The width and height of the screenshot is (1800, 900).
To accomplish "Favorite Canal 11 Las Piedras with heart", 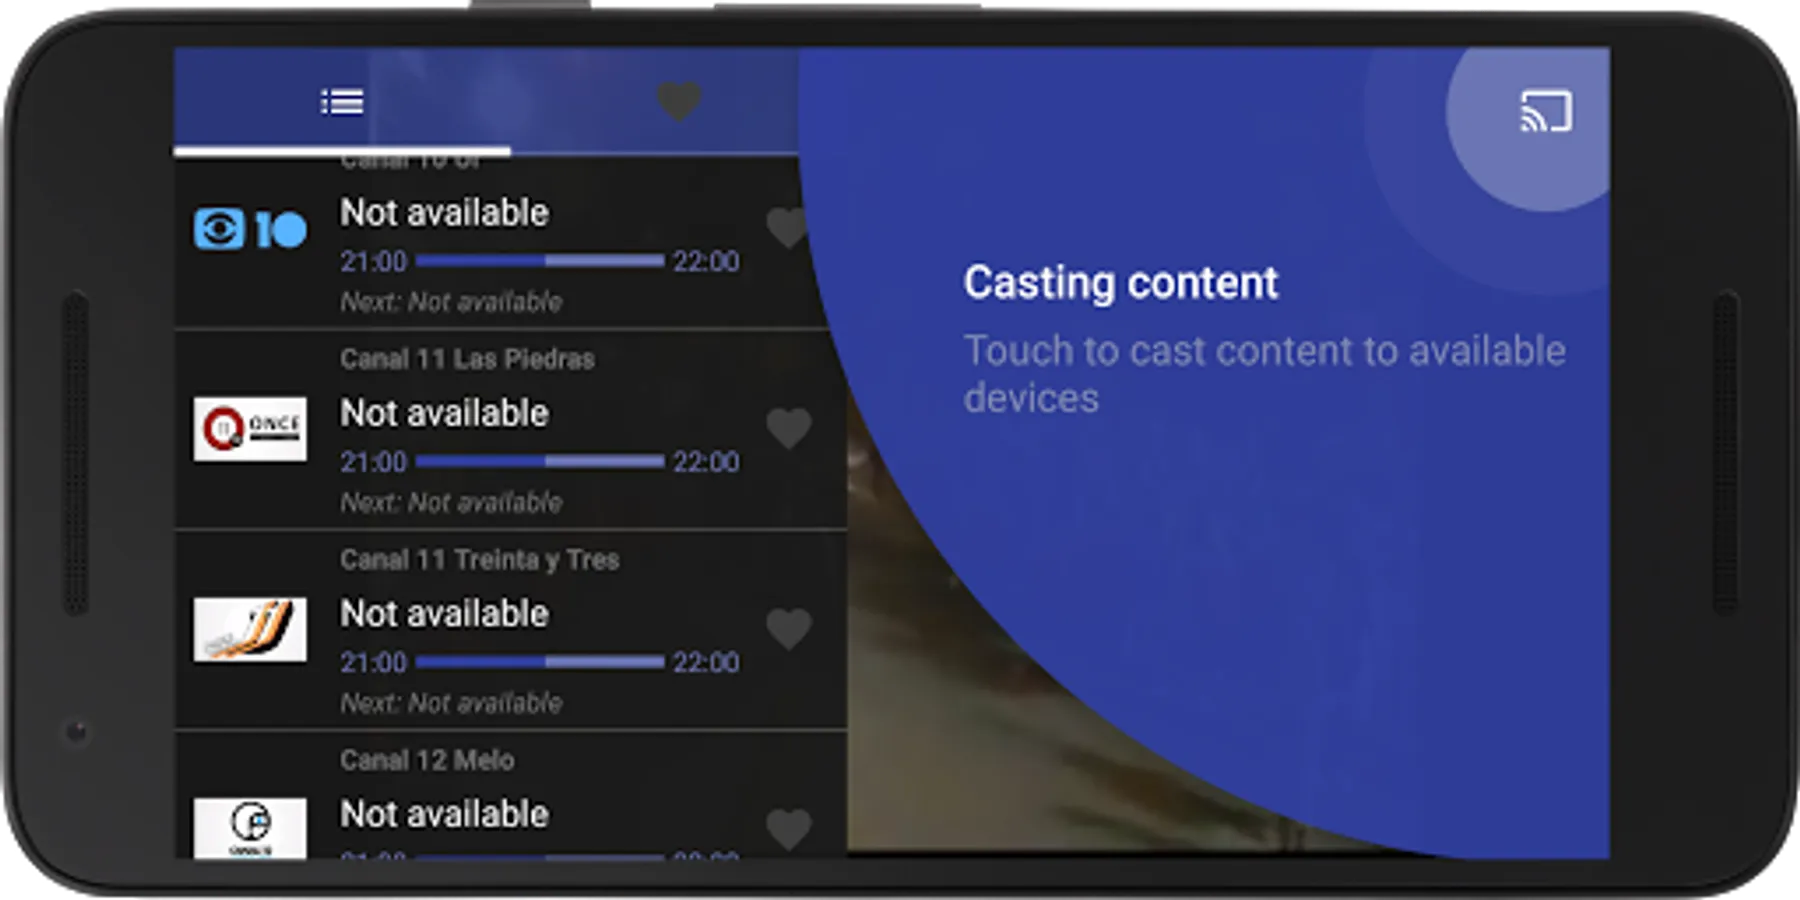I will coord(788,429).
